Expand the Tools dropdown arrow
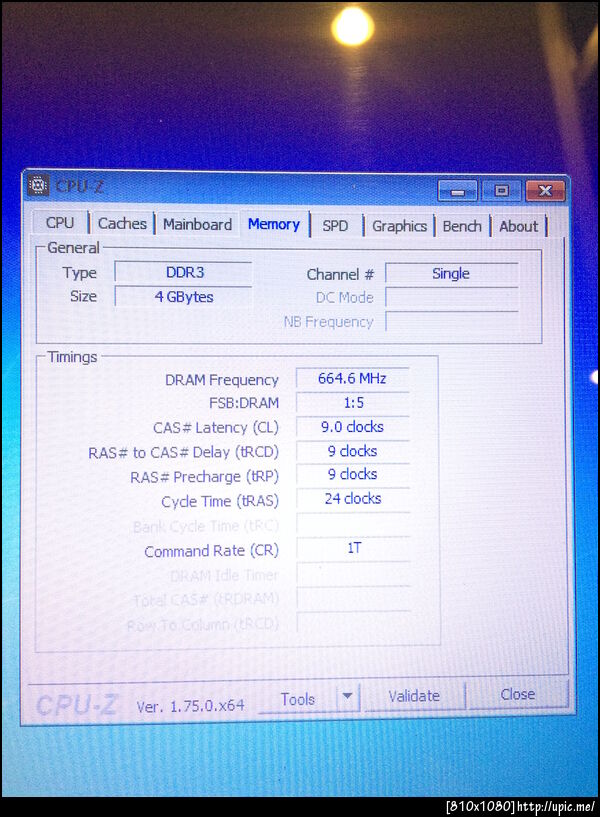Viewport: 600px width, 817px height. point(348,697)
